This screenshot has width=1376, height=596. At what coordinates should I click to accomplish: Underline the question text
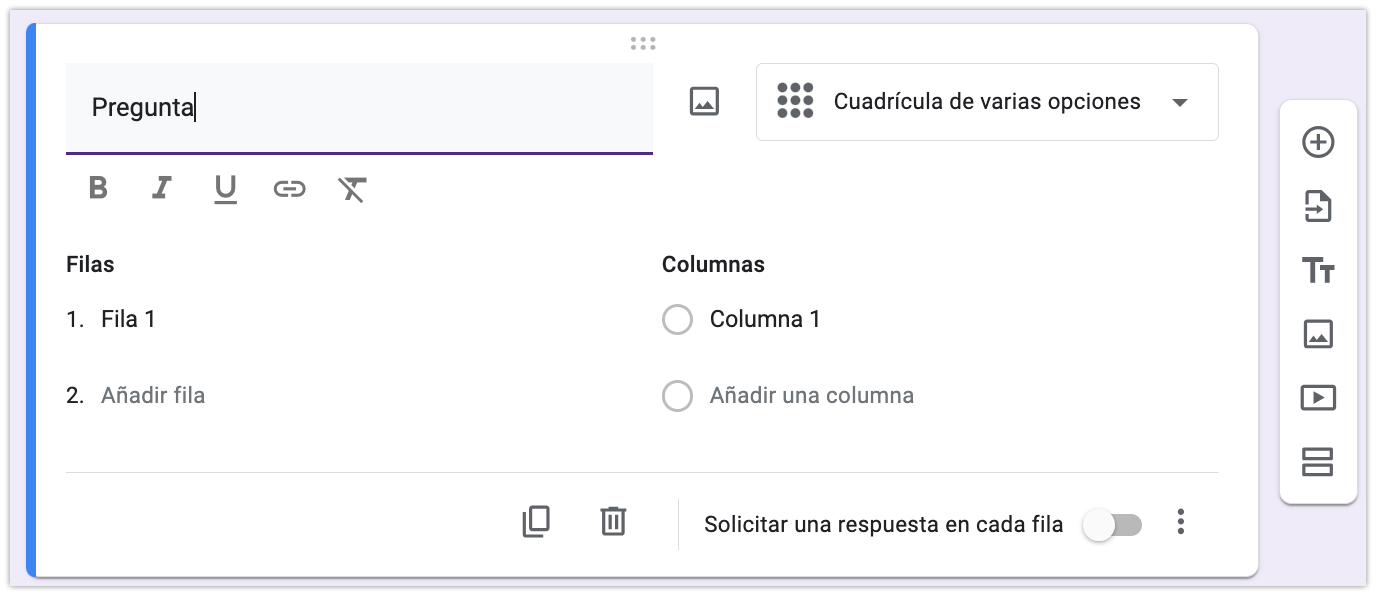(225, 188)
